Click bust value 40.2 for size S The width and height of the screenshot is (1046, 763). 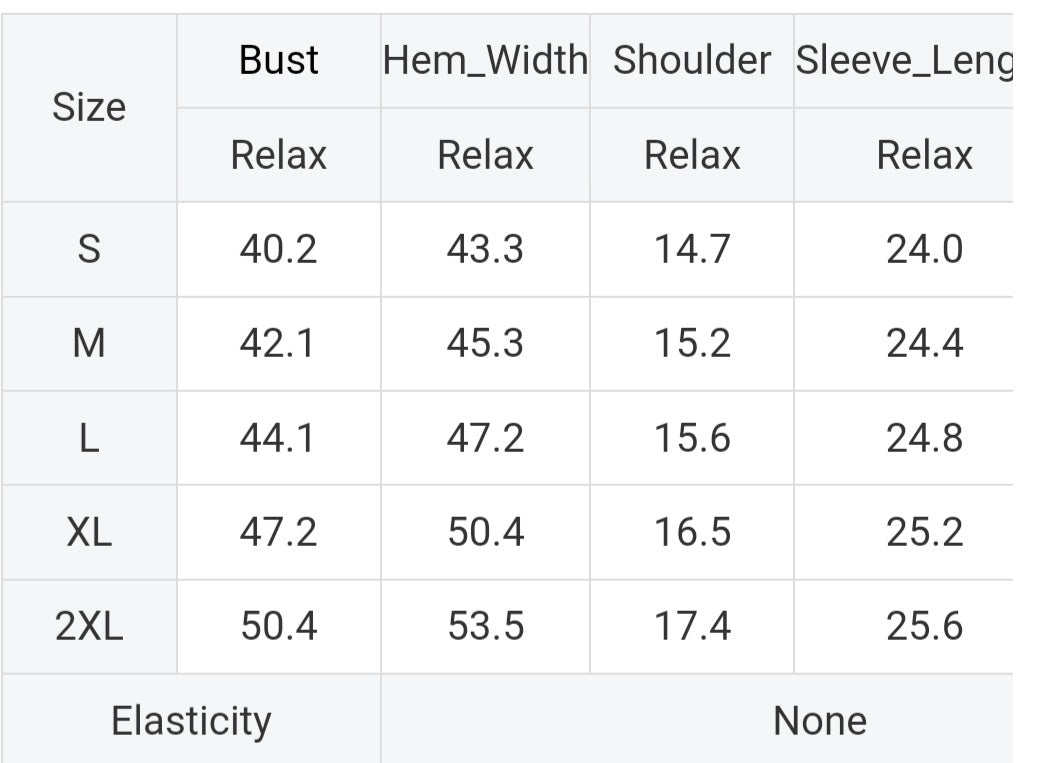(278, 249)
